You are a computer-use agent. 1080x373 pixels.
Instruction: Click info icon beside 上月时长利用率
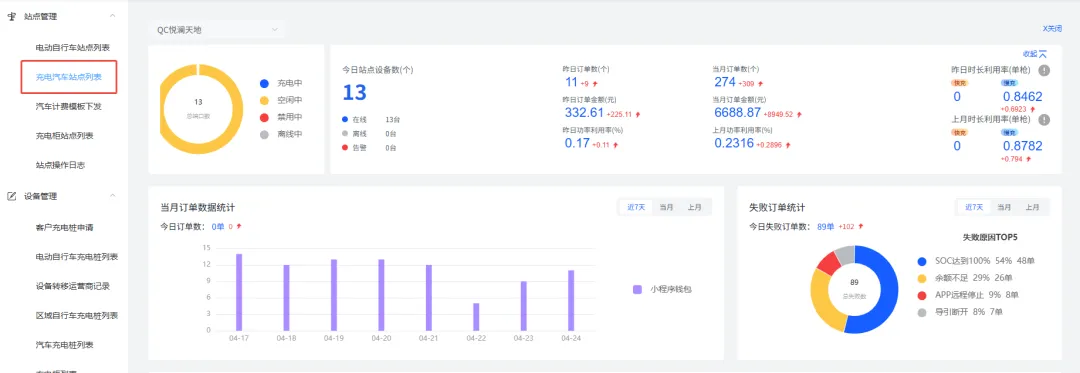[x=1044, y=119]
